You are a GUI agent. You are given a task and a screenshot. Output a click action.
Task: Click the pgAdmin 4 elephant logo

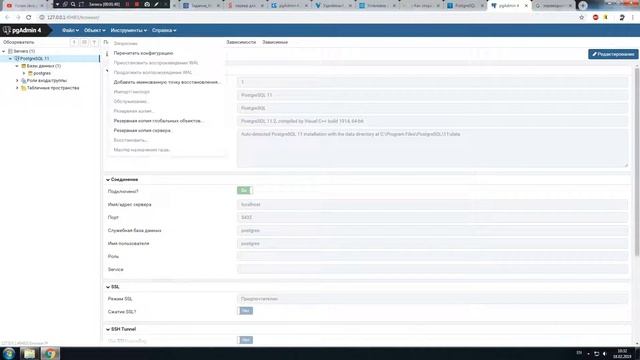pos(7,30)
